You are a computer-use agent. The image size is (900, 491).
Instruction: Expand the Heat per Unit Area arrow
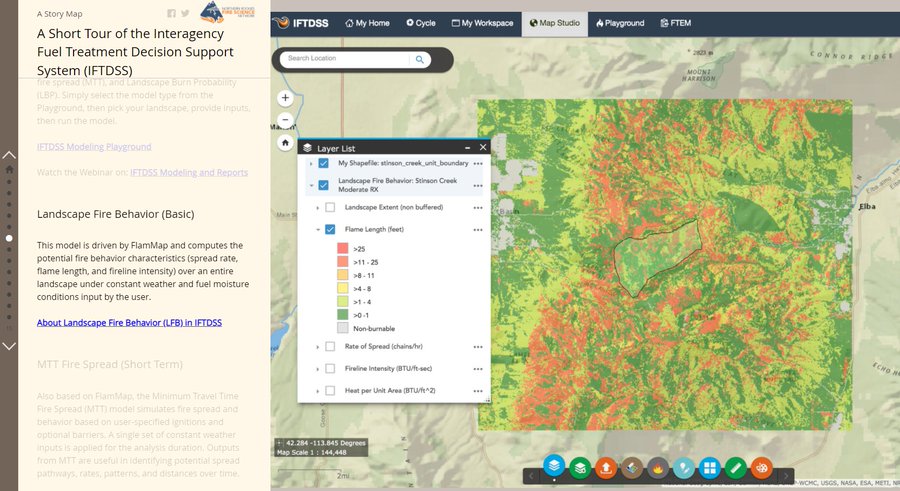(x=317, y=391)
